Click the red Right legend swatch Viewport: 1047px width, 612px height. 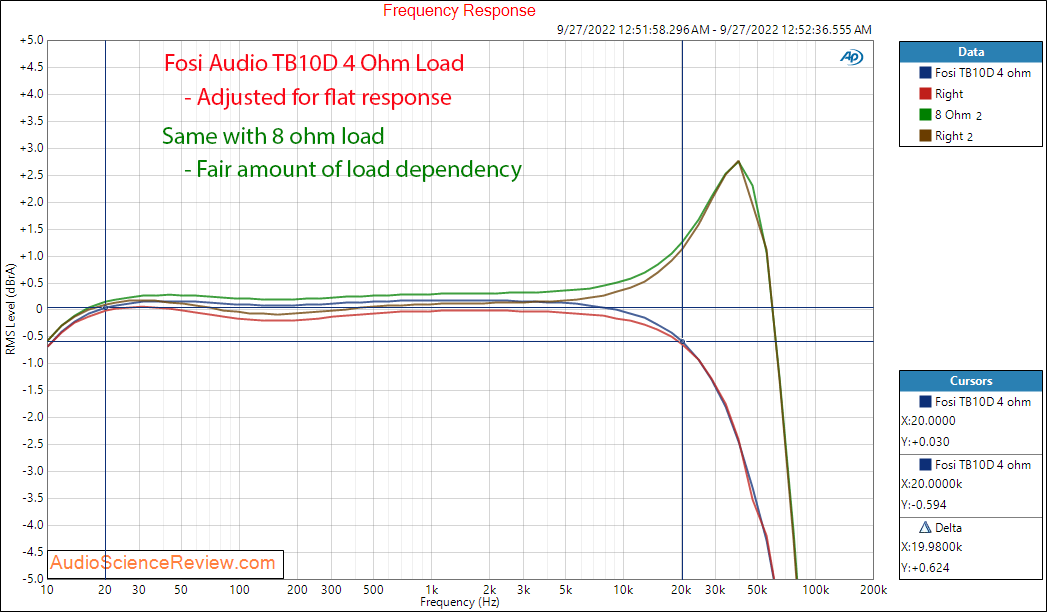pyautogui.click(x=925, y=93)
